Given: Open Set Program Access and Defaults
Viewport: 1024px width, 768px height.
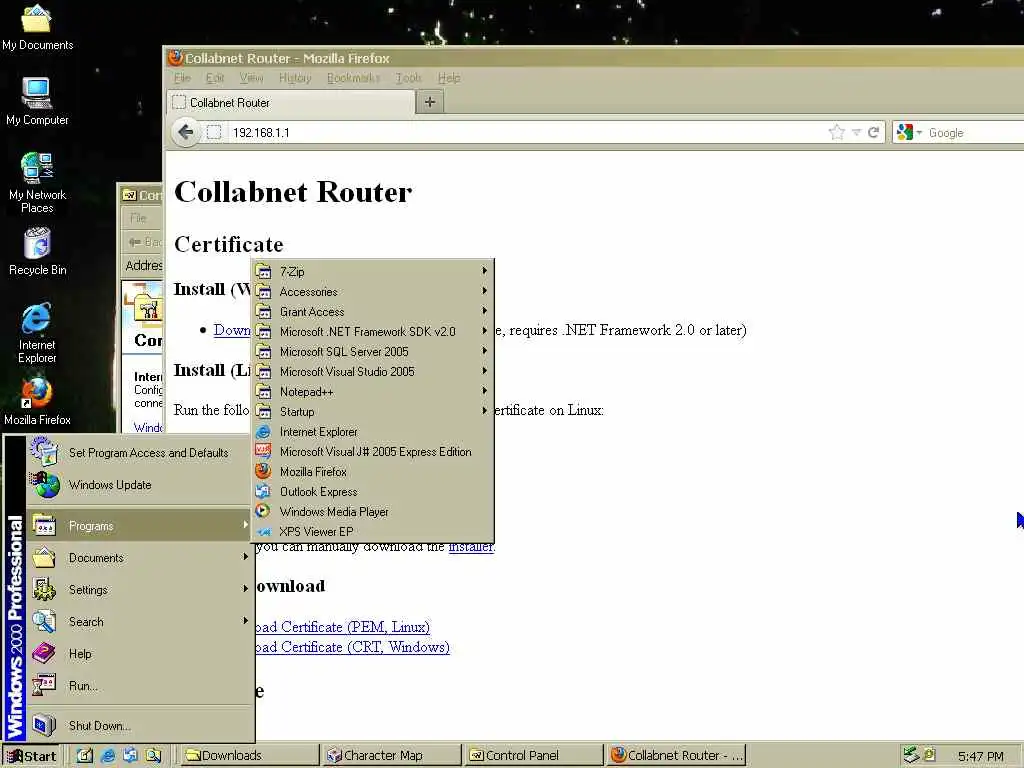Looking at the screenshot, I should pos(140,453).
